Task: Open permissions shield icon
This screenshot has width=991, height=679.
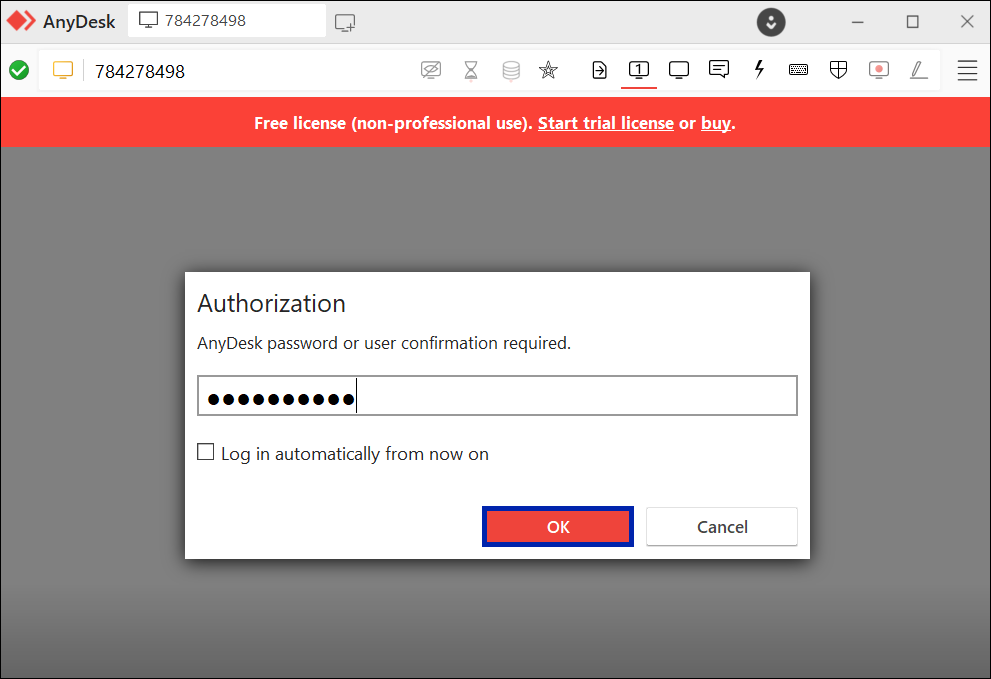Action: coord(838,70)
